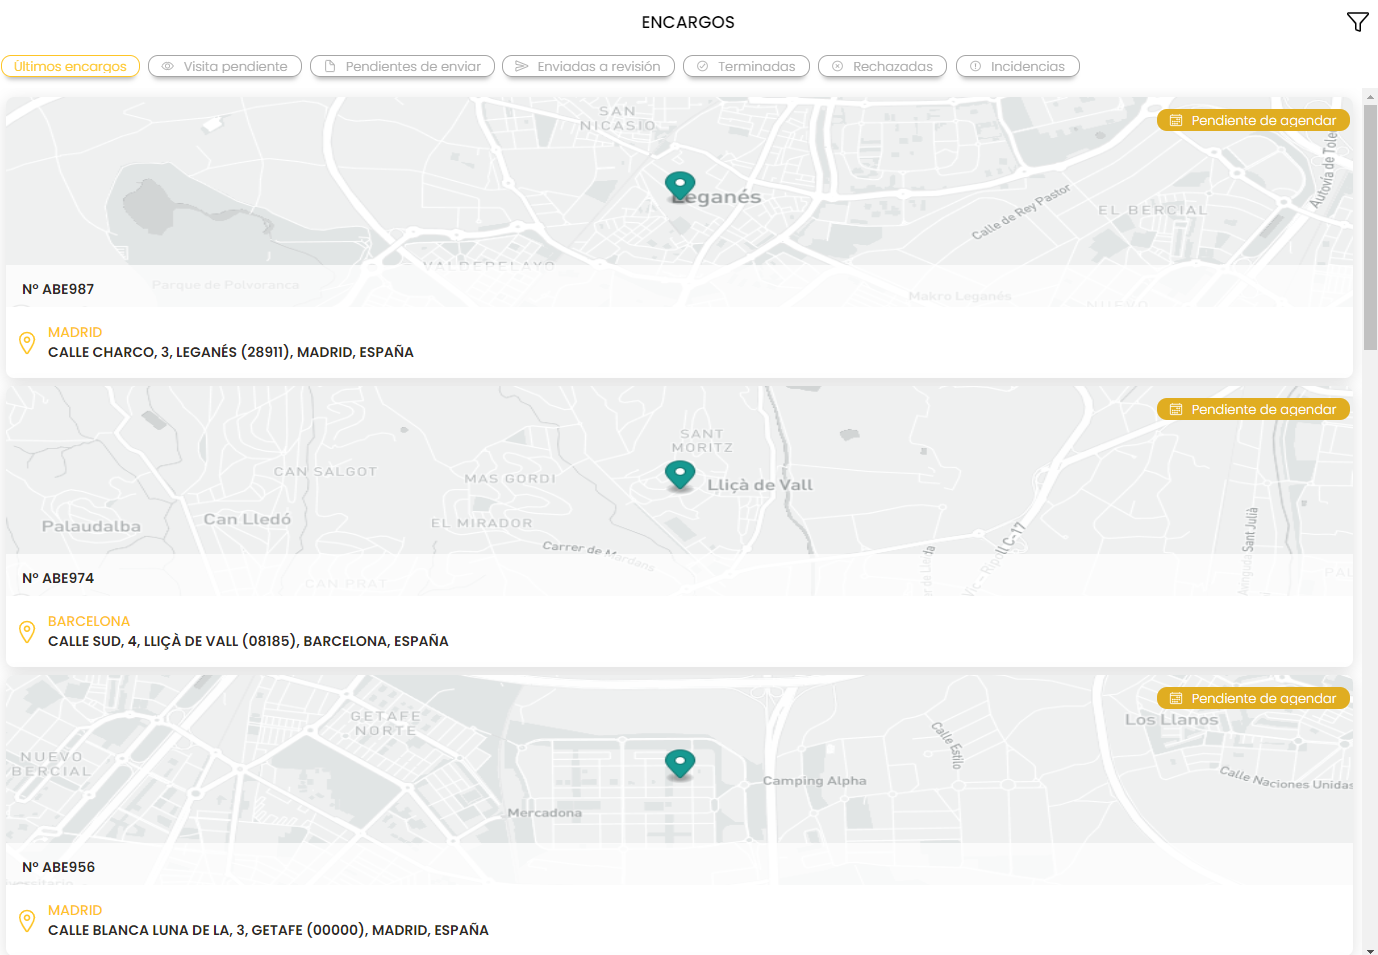
Task: Click the teal map pin in Getafe
Action: click(x=680, y=763)
